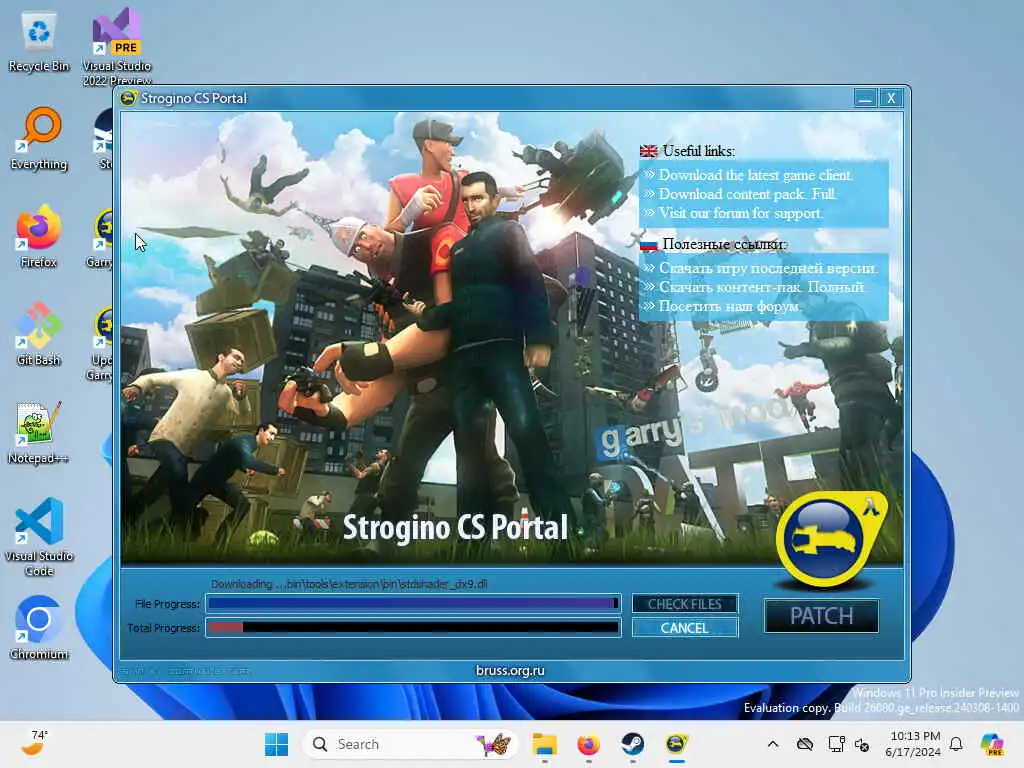This screenshot has height=768, width=1024.
Task: Minimize the Strogino CS Portal window
Action: pos(865,98)
